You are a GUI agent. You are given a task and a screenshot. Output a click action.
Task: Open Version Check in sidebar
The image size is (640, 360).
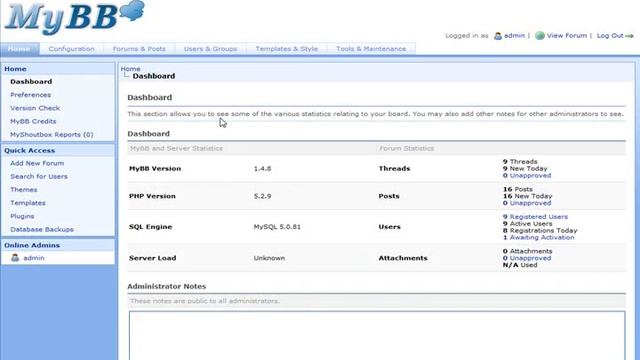(35, 108)
